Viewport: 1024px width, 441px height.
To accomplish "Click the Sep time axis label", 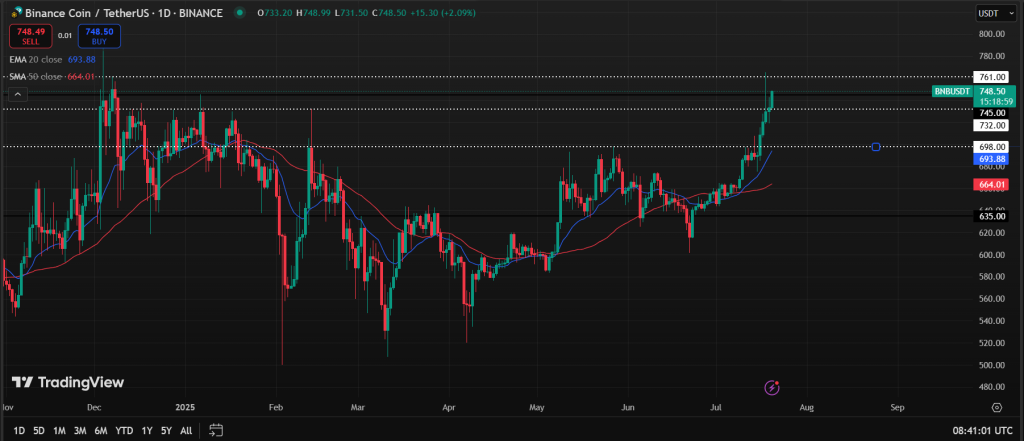I will click(897, 408).
